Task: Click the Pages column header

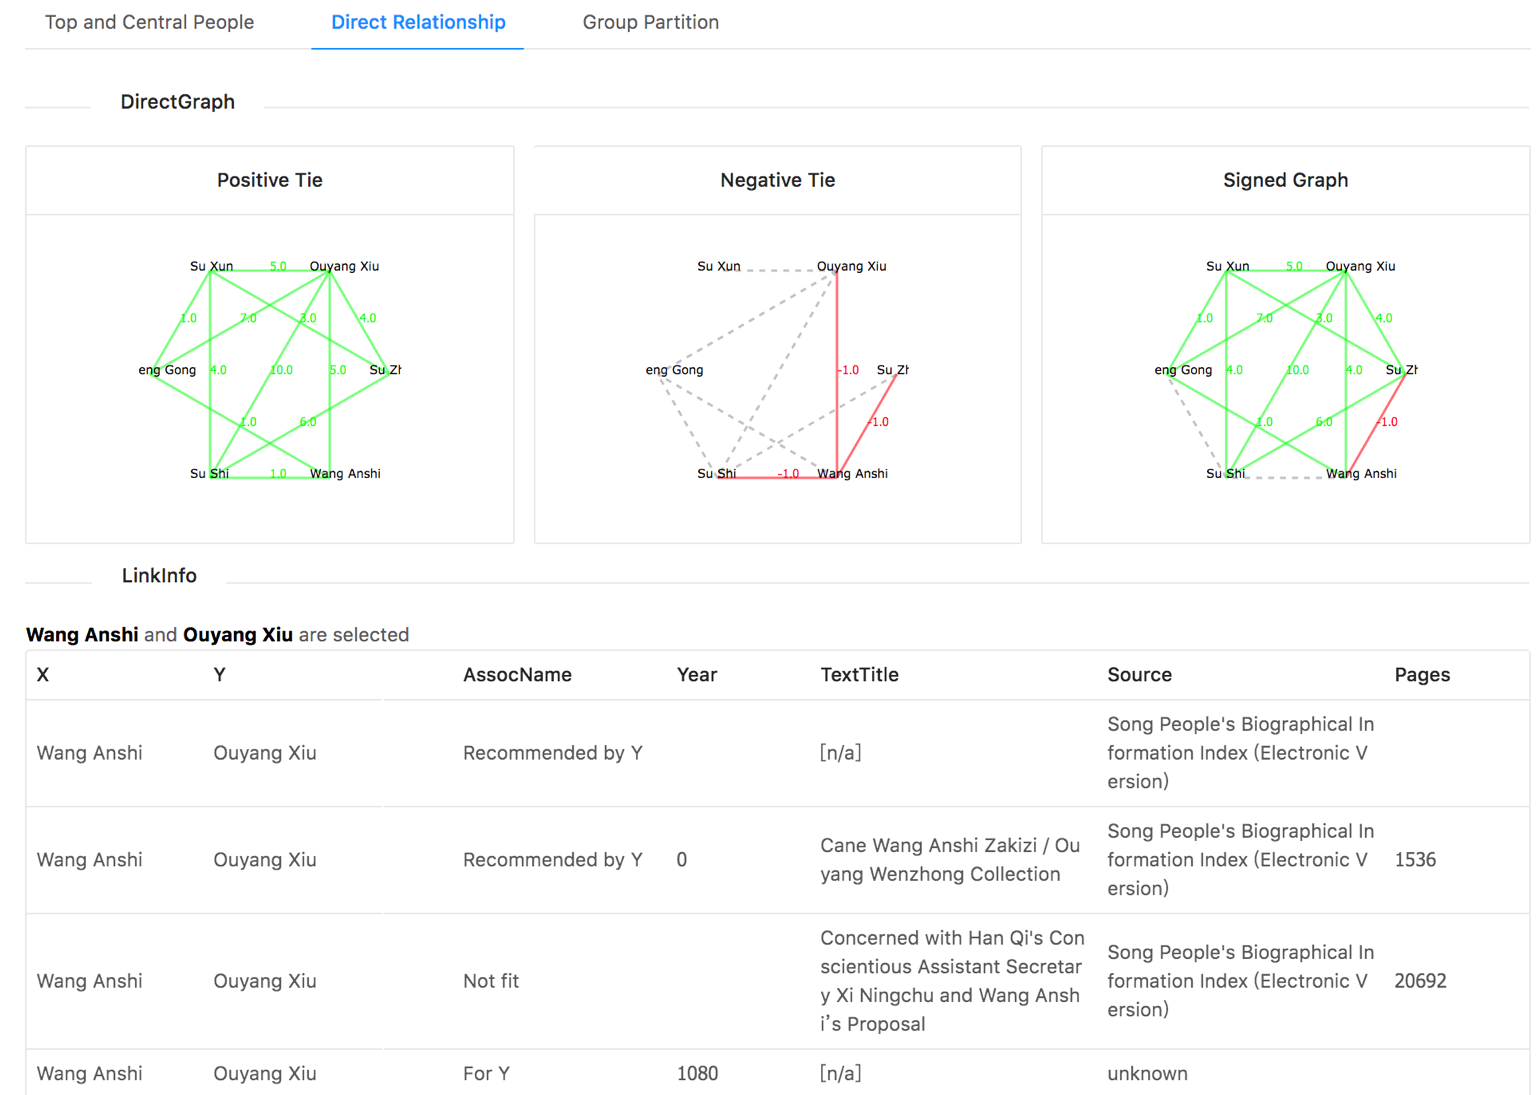Action: pyautogui.click(x=1422, y=675)
